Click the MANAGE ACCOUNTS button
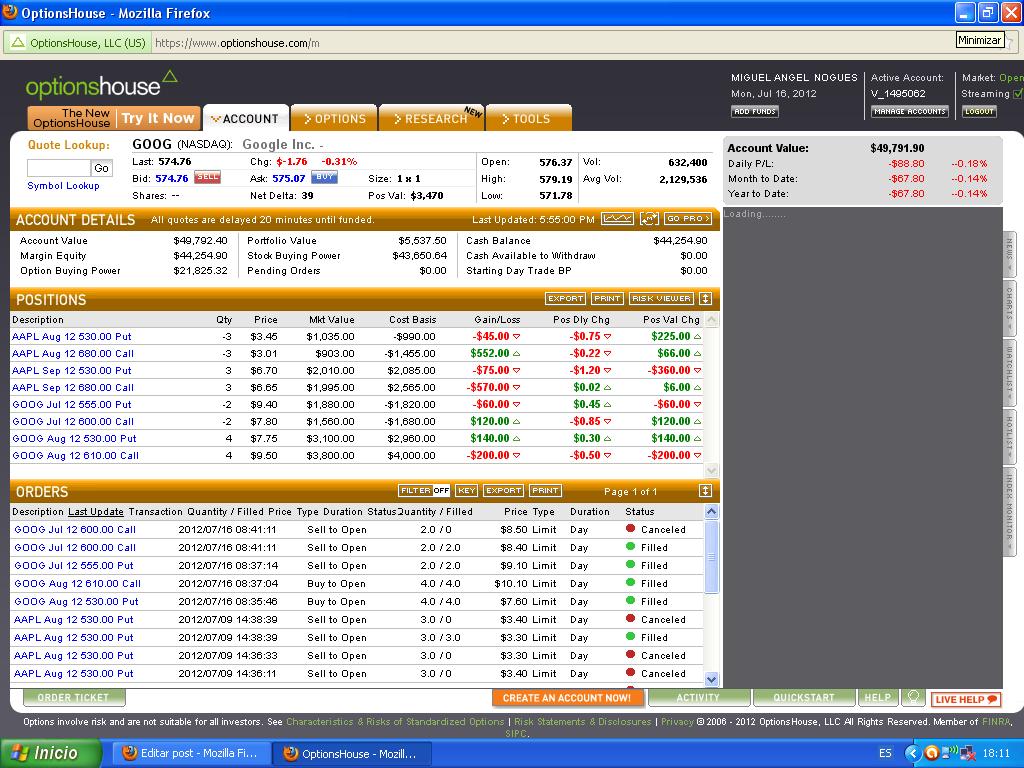 (x=909, y=111)
